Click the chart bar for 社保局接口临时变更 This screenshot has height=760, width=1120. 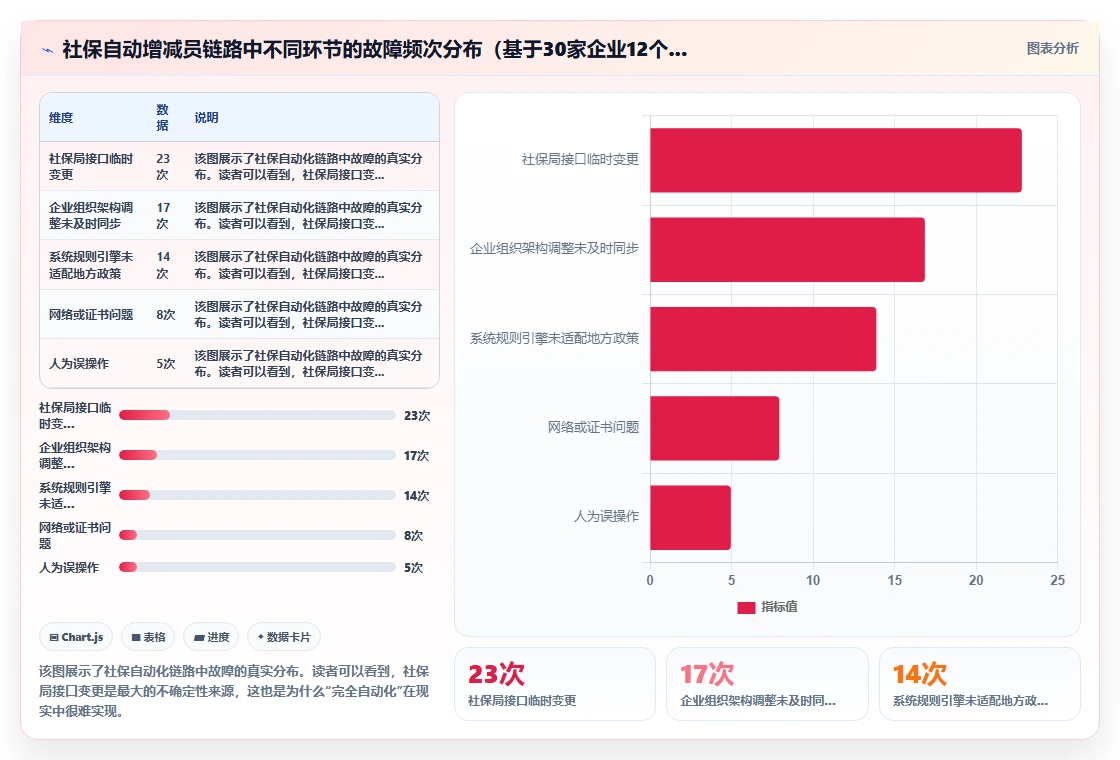pos(836,160)
